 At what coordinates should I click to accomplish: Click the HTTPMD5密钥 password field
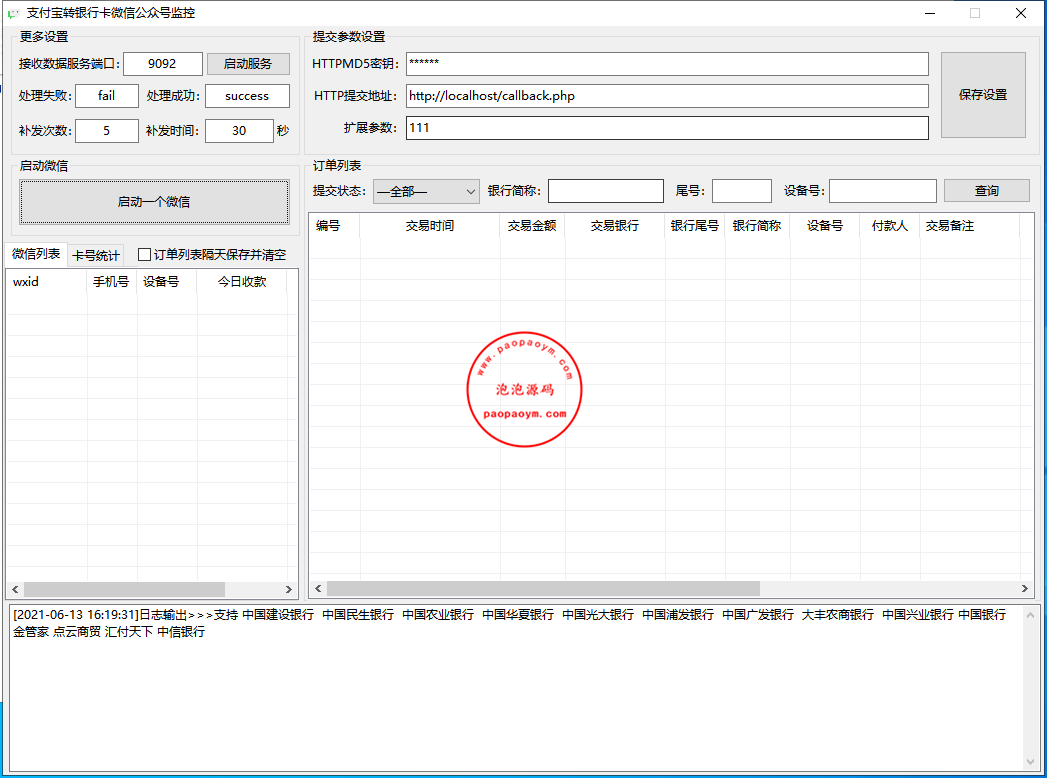coord(665,62)
